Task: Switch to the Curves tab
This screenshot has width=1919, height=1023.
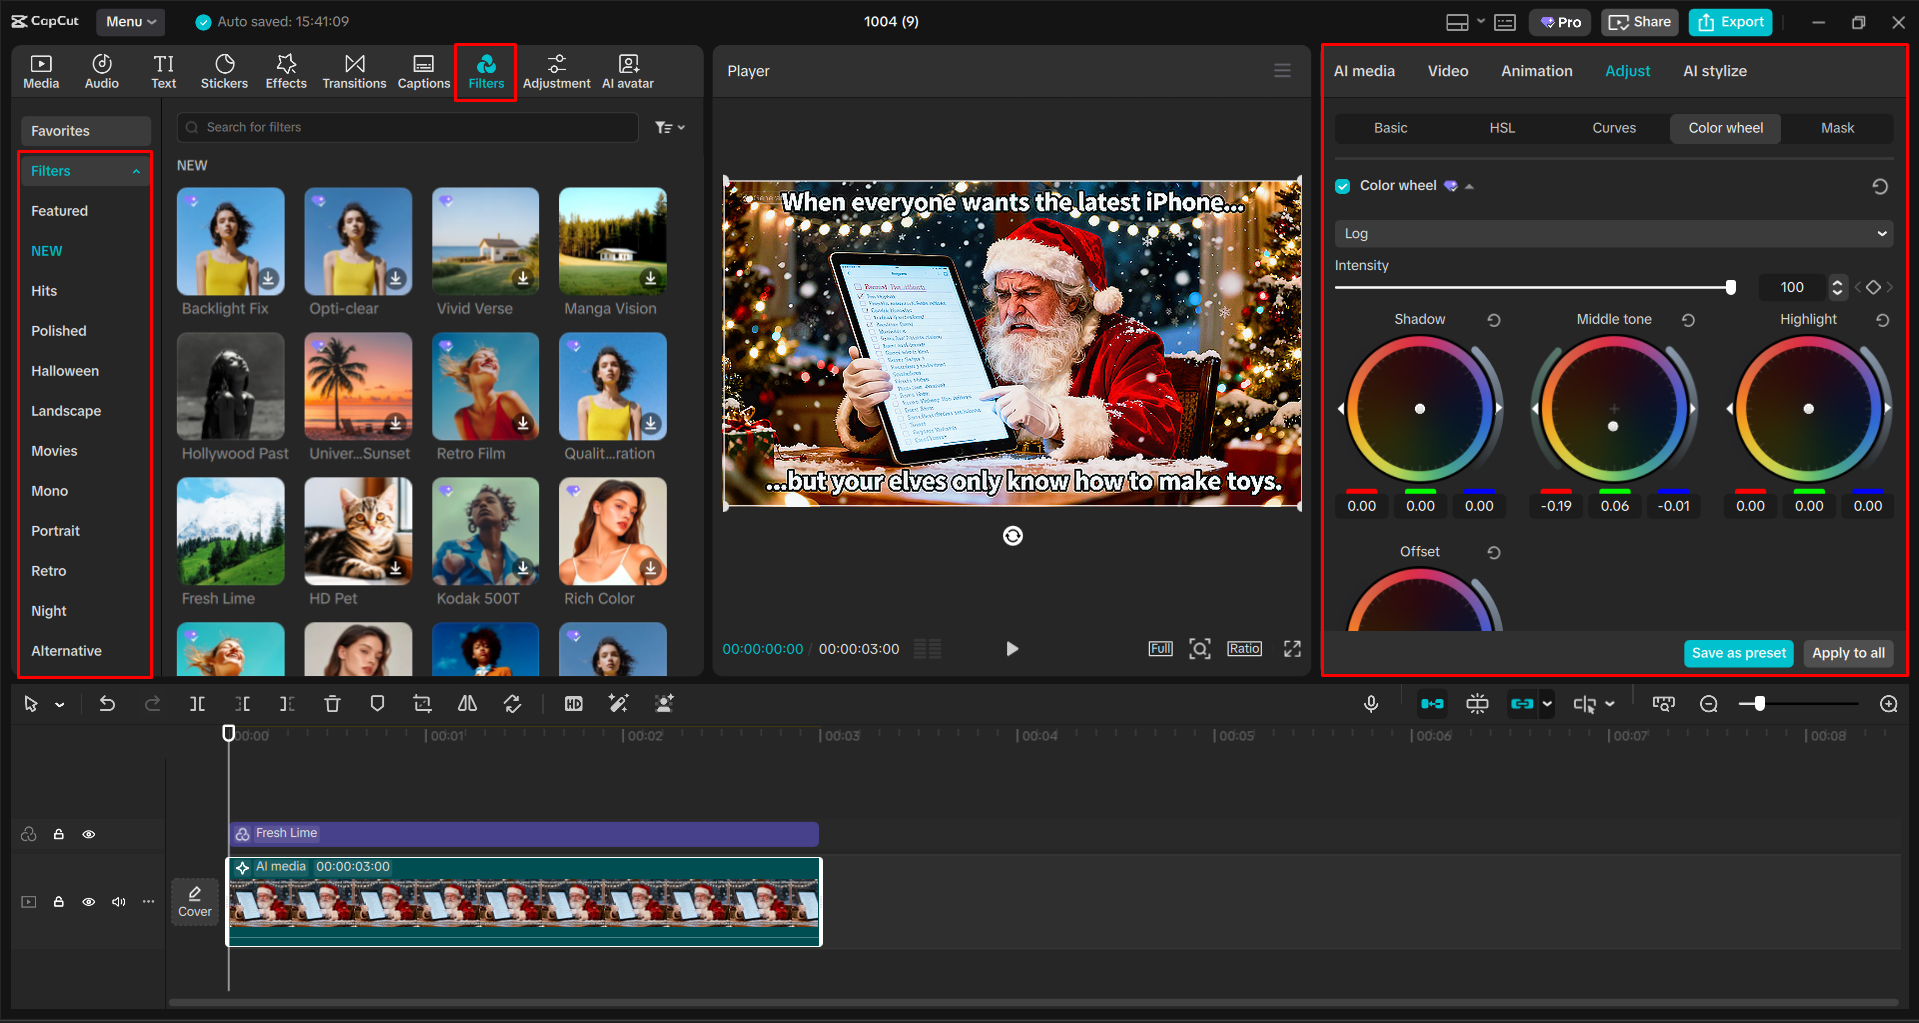Action: tap(1613, 128)
